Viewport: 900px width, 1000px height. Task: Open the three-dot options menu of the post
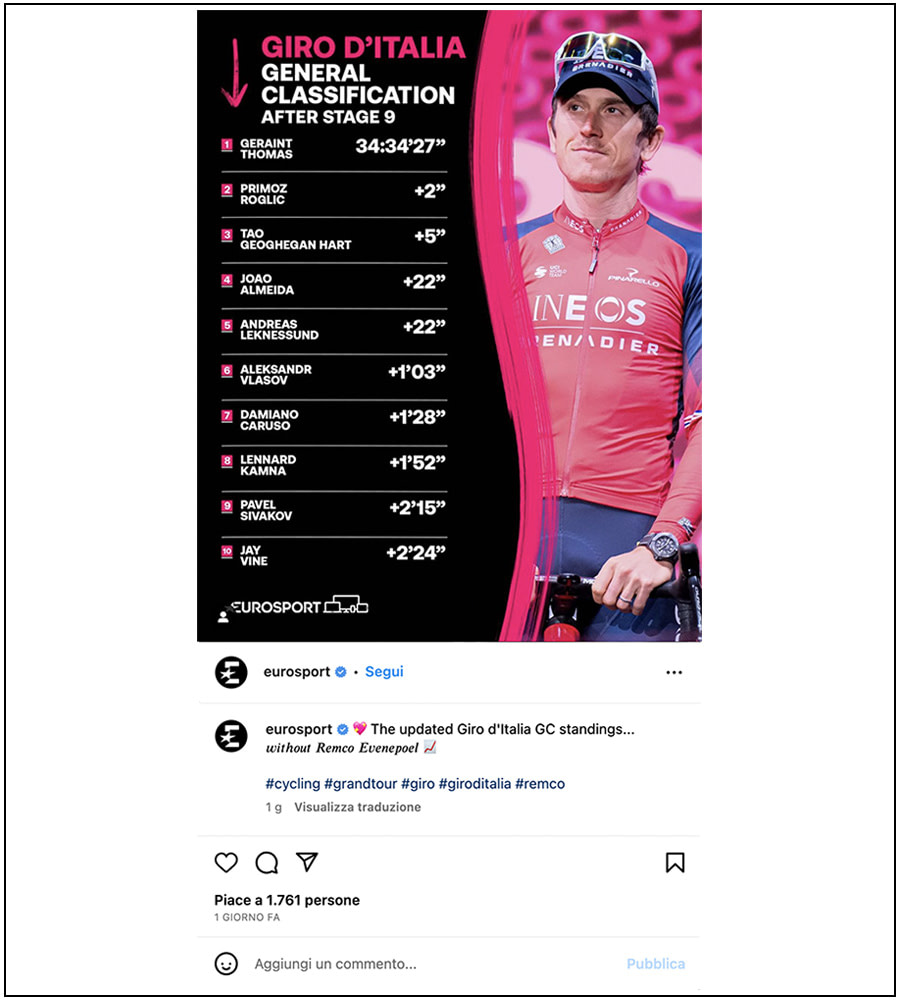tap(675, 672)
